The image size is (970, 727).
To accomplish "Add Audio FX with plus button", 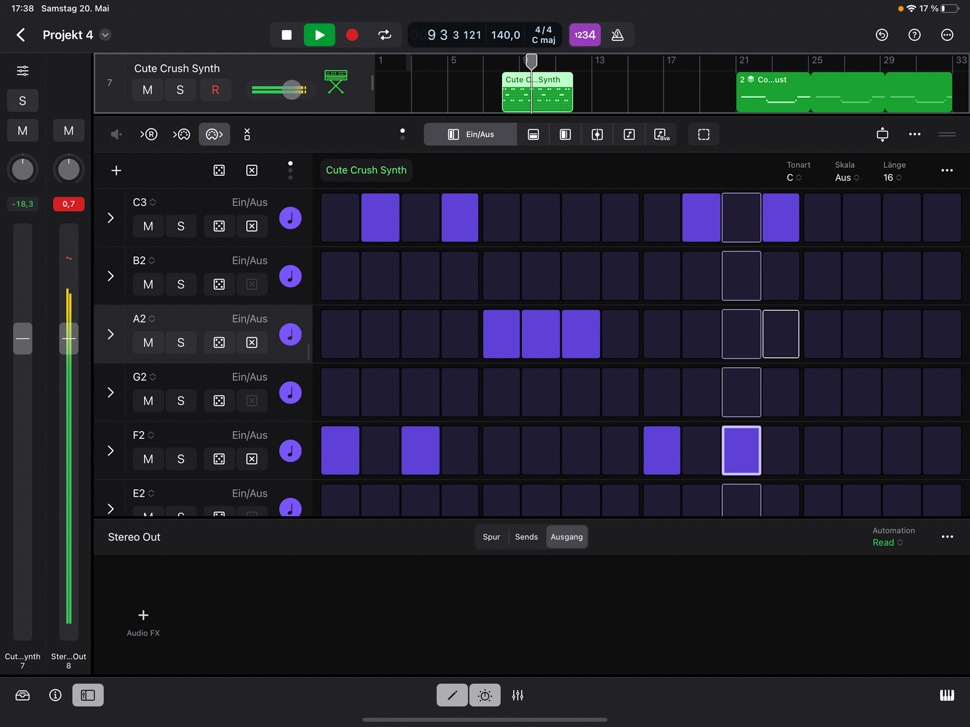I will pos(144,615).
